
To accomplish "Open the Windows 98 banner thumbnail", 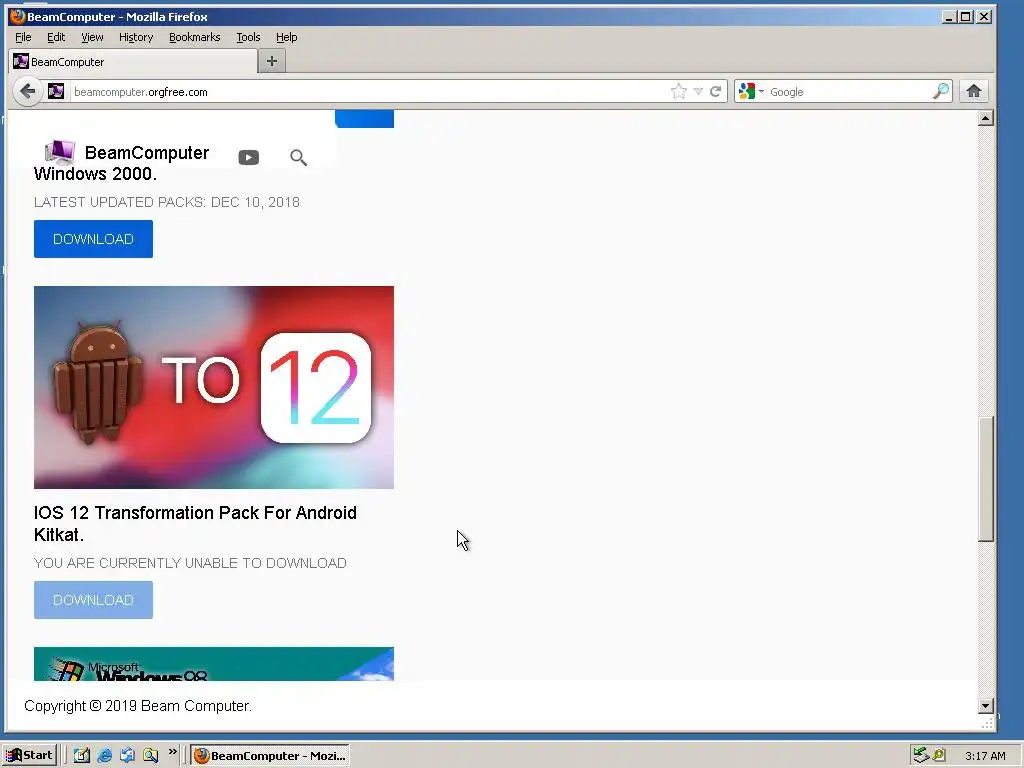I will pos(214,664).
